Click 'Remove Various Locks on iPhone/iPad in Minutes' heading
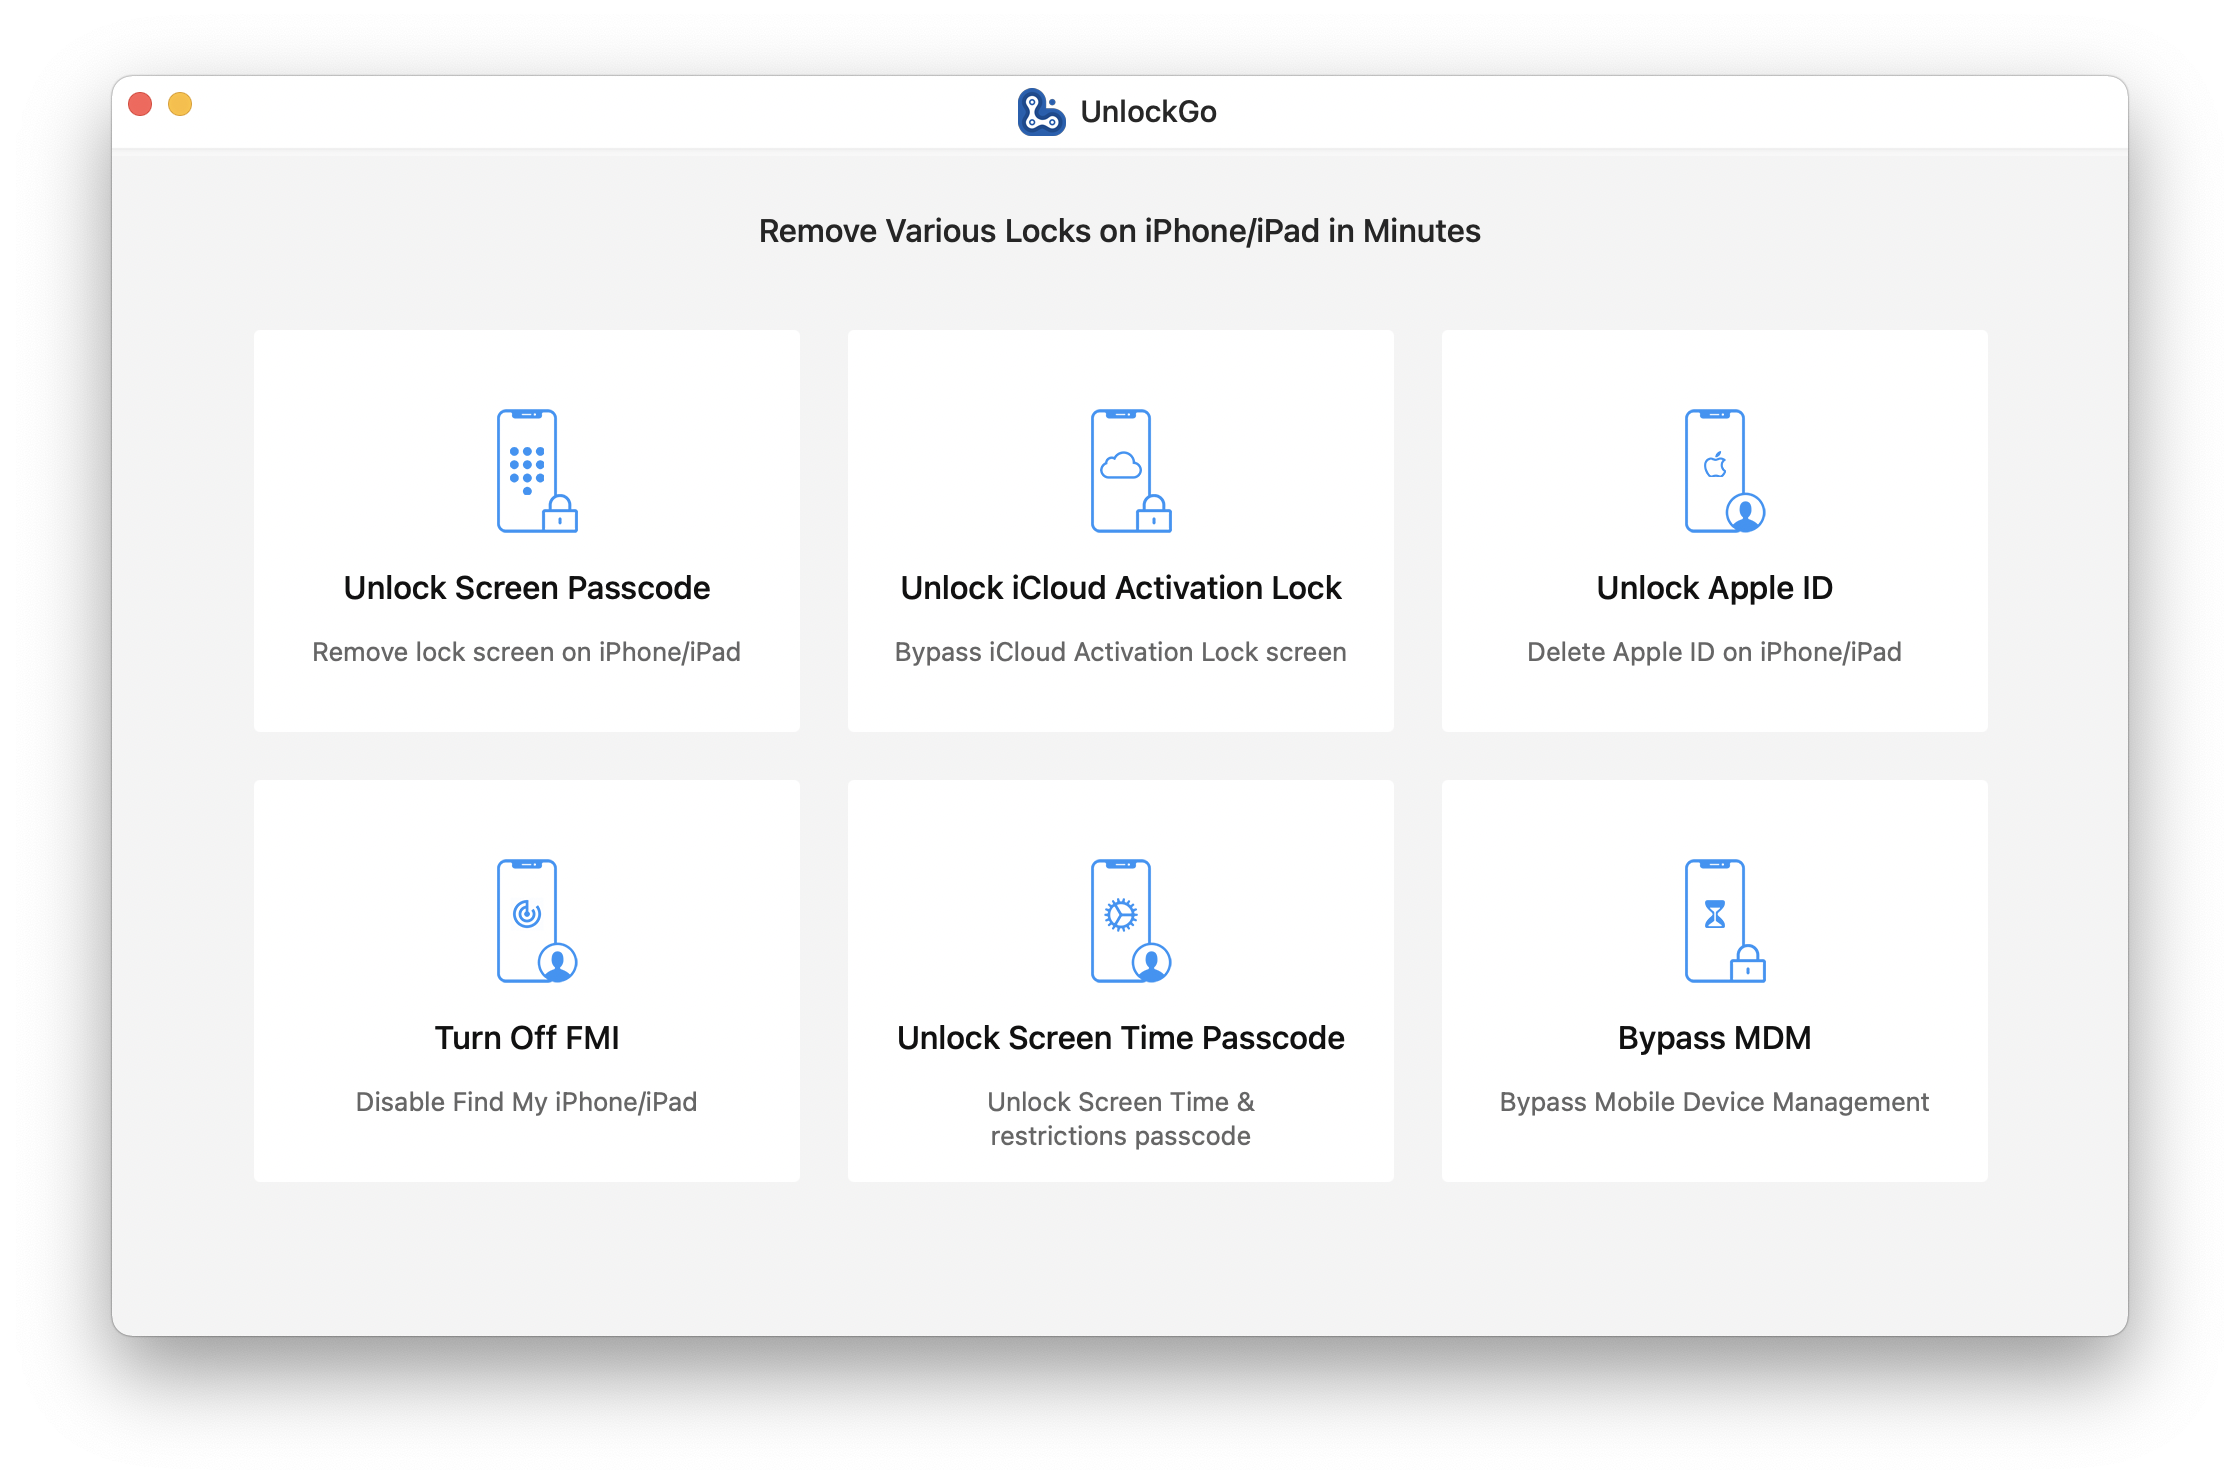 click(x=1120, y=231)
